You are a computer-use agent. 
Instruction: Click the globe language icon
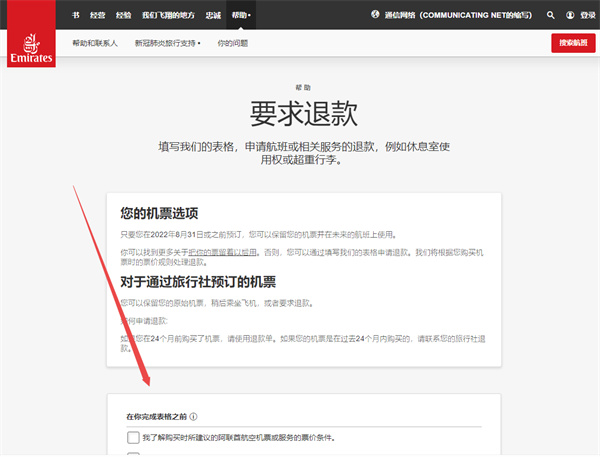[x=375, y=16]
